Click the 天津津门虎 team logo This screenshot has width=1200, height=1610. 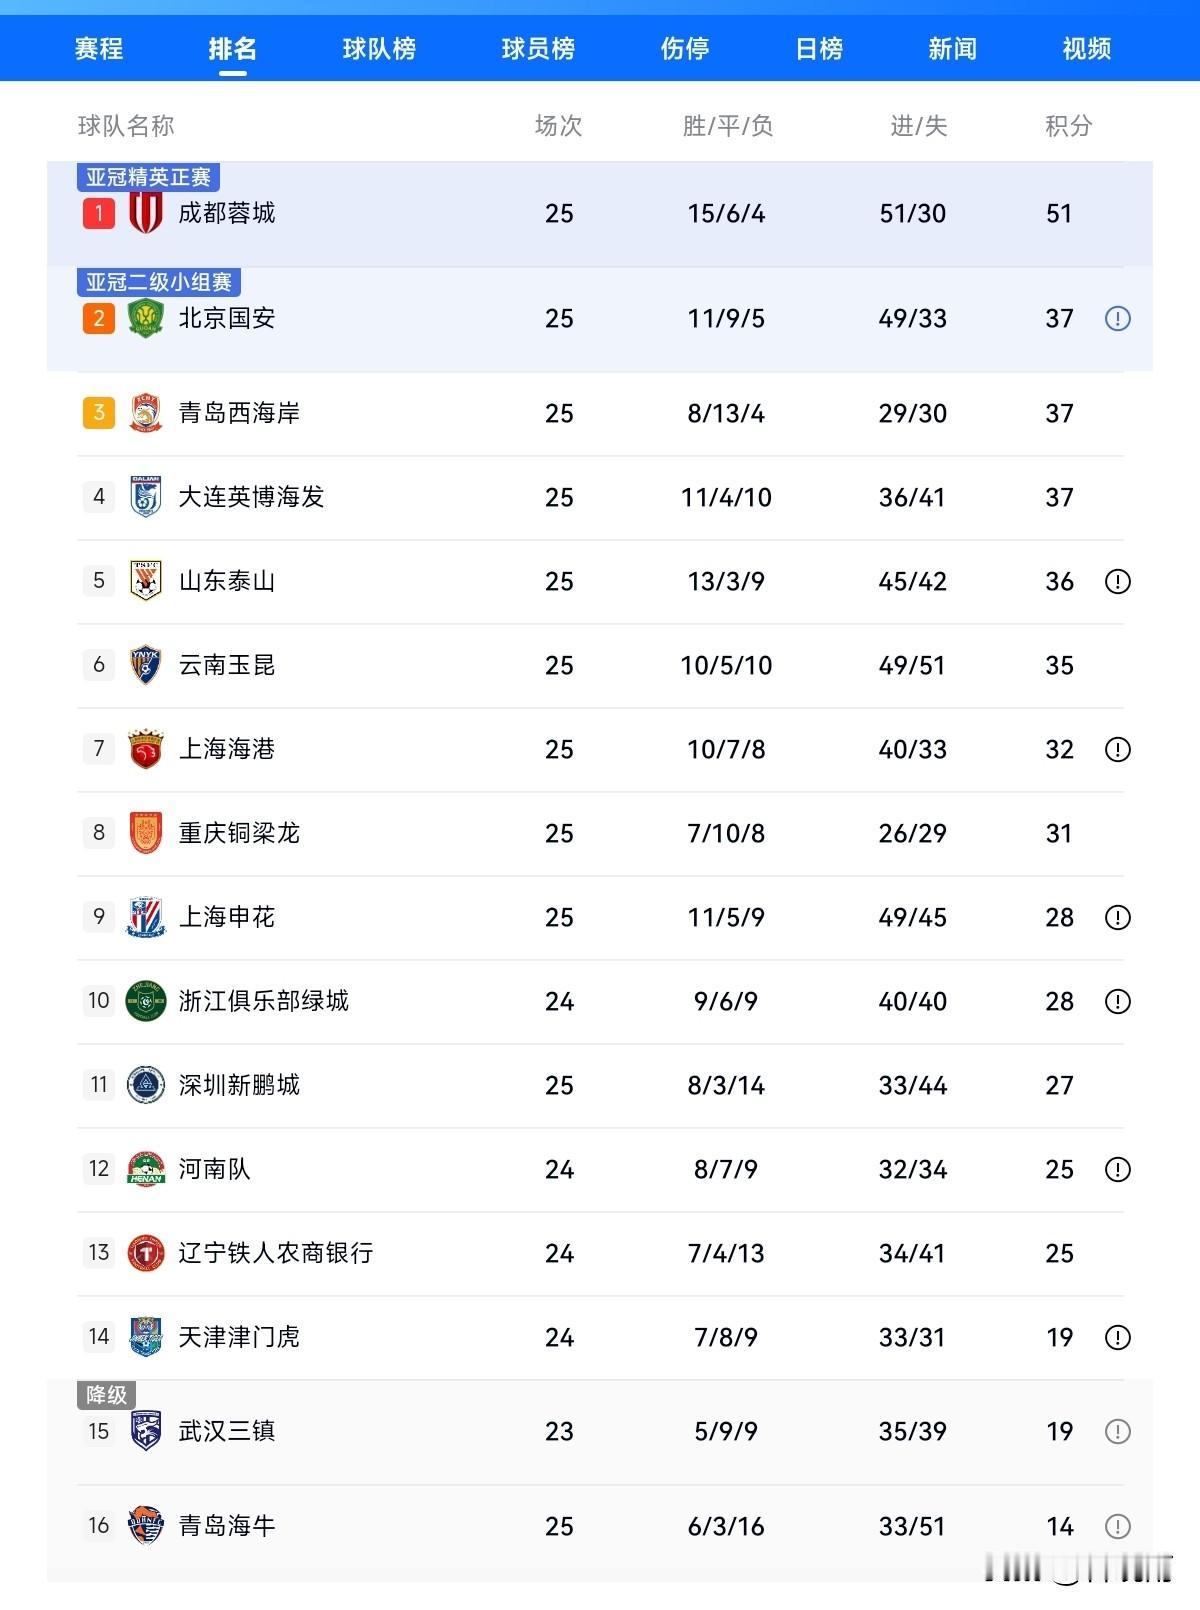(x=146, y=1337)
